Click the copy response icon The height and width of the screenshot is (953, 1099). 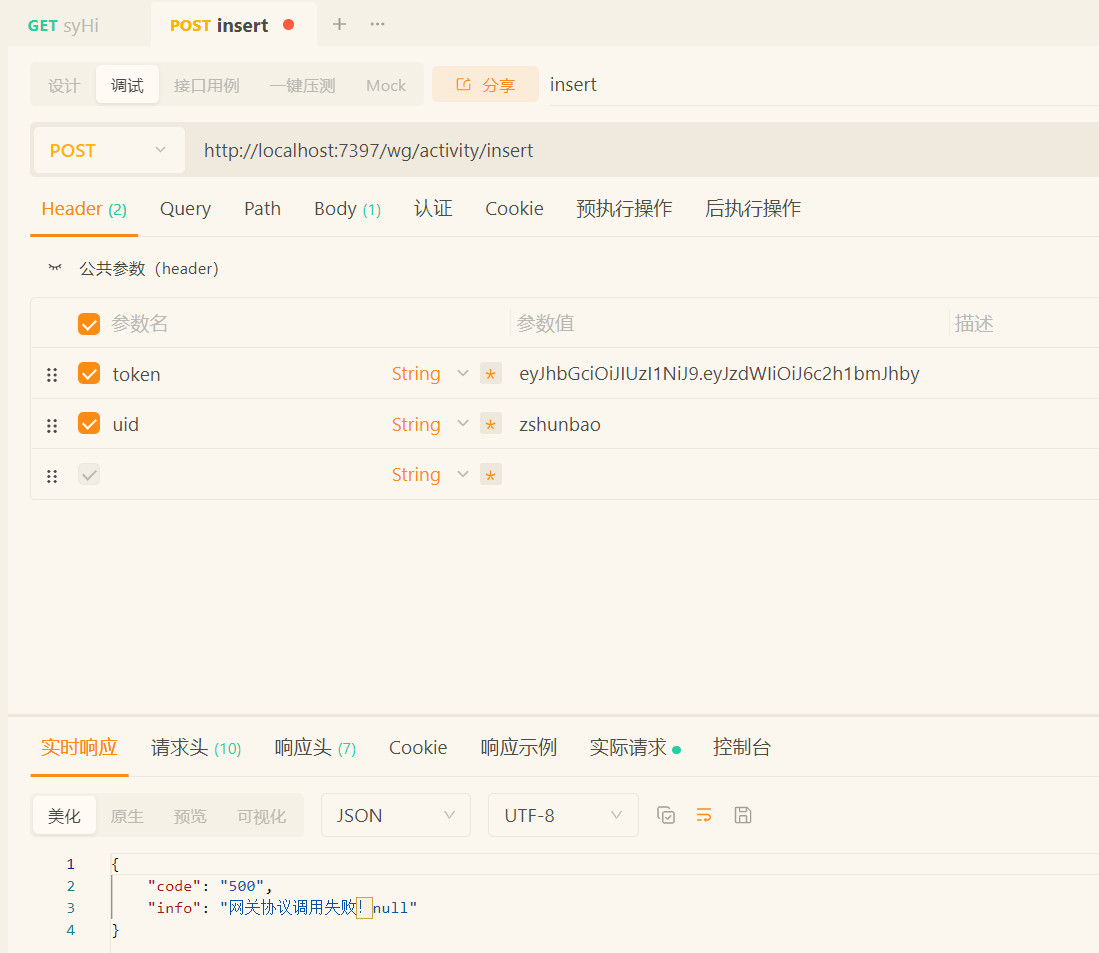click(x=666, y=815)
